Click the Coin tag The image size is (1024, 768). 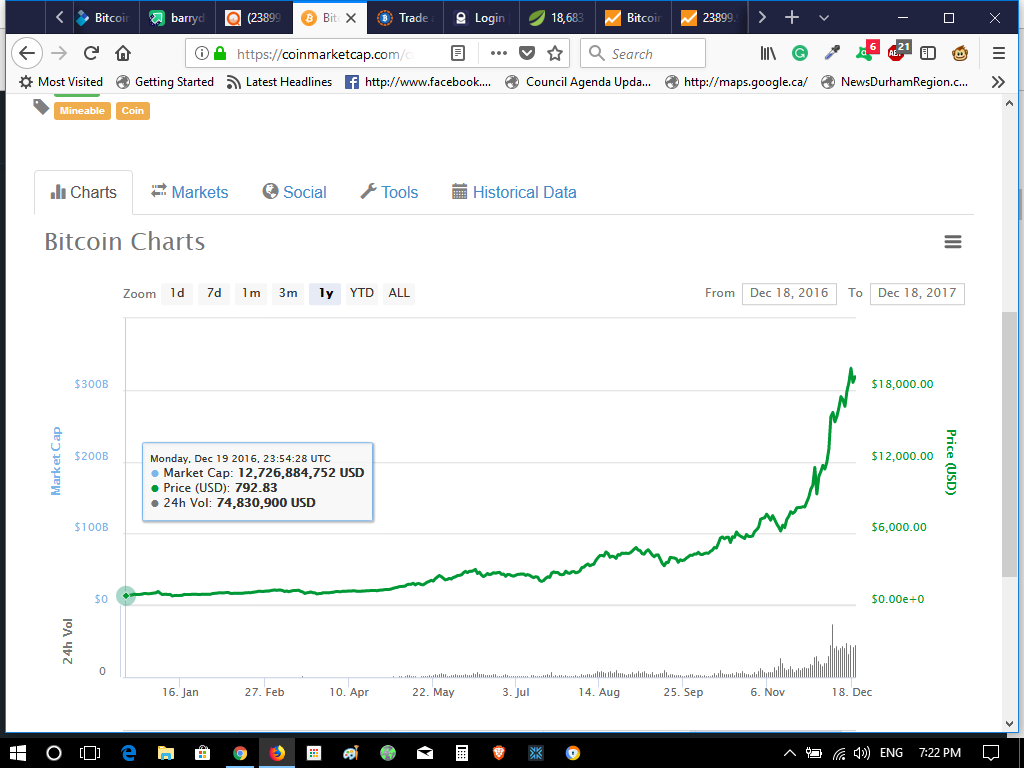point(133,111)
